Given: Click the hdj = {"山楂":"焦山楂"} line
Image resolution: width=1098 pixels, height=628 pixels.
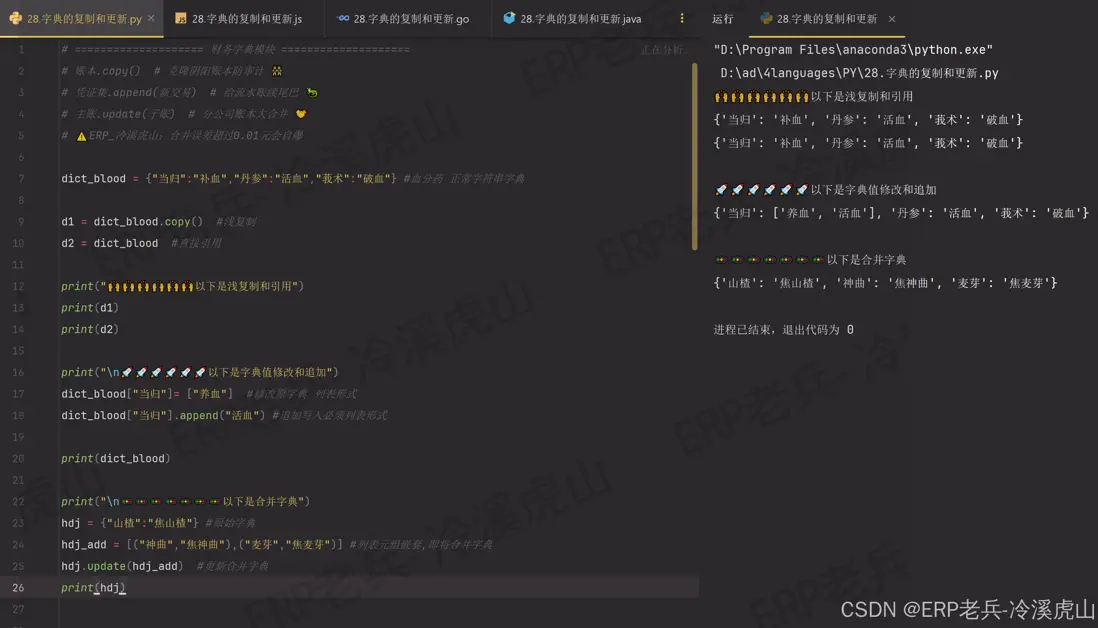Looking at the screenshot, I should pos(158,524).
